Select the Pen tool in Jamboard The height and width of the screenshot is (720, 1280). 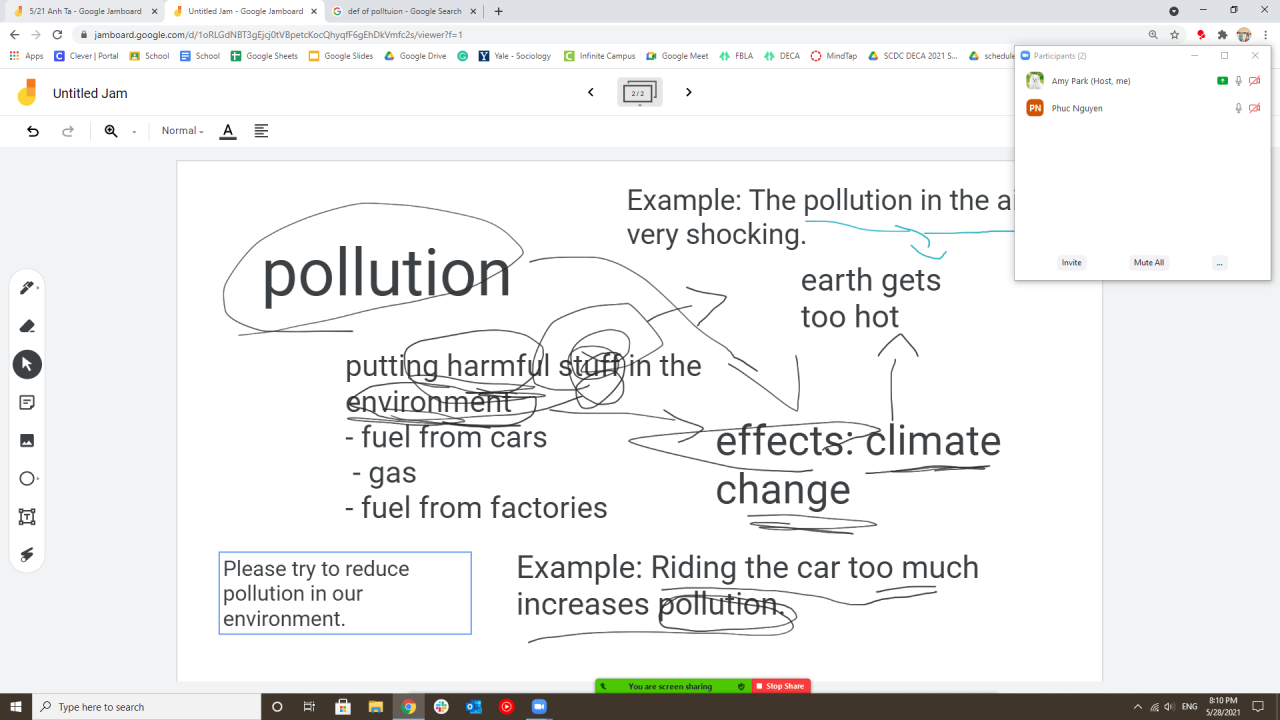(27, 288)
